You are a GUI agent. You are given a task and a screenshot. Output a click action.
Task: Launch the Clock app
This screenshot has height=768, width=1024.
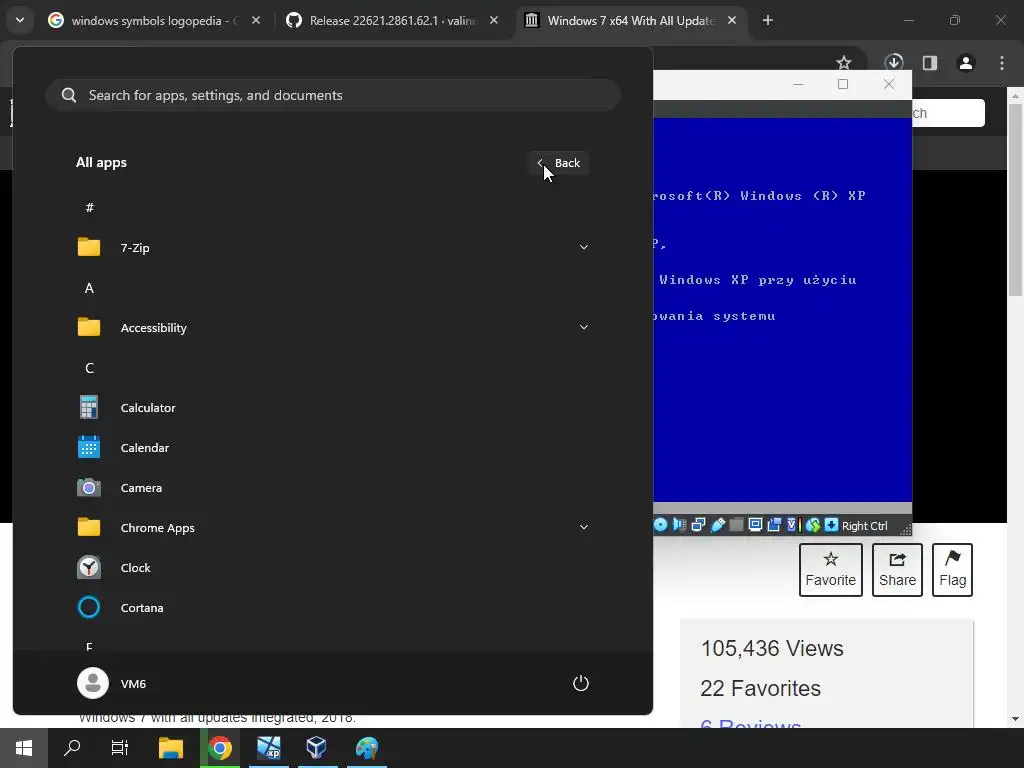tap(333, 568)
